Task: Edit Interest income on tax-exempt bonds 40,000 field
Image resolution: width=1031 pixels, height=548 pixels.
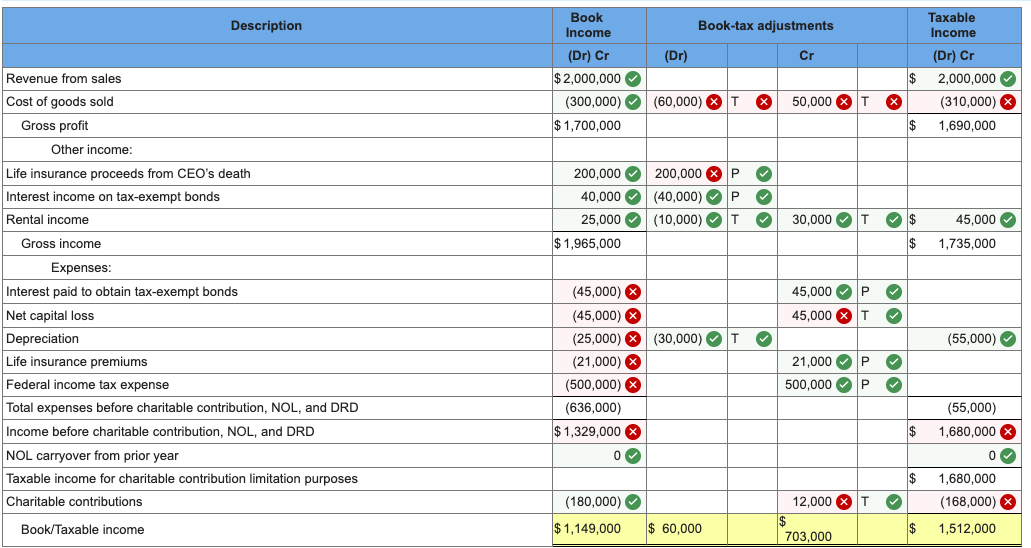Action: (599, 197)
